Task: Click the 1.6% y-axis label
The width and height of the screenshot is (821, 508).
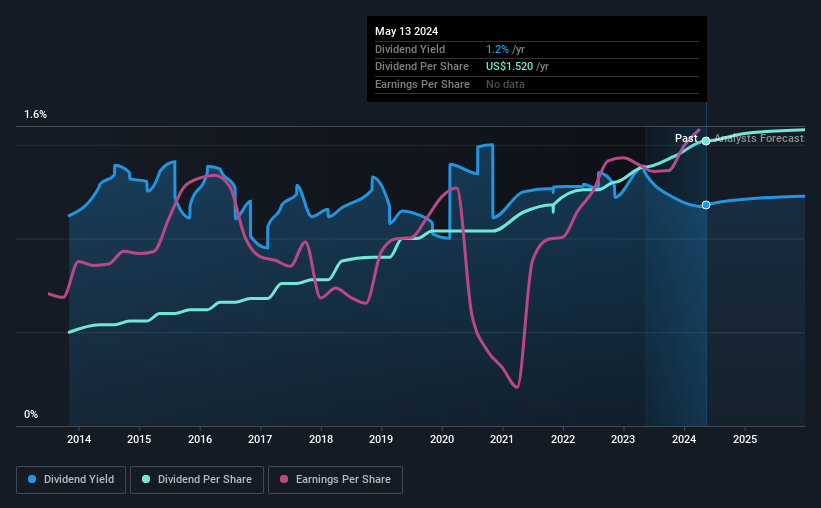Action: tap(36, 115)
